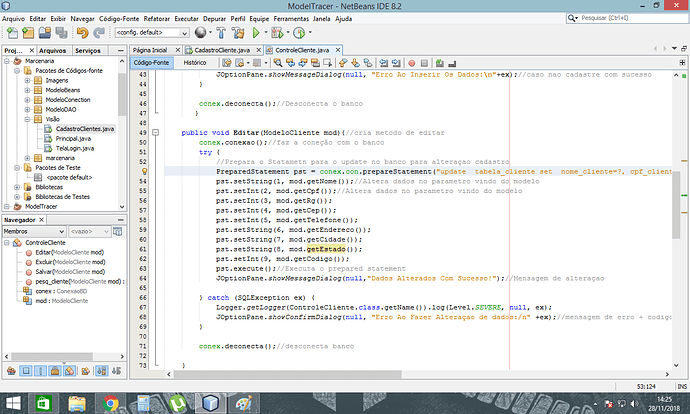Toggle Show Inherited Members in Navigator

(x=11, y=371)
